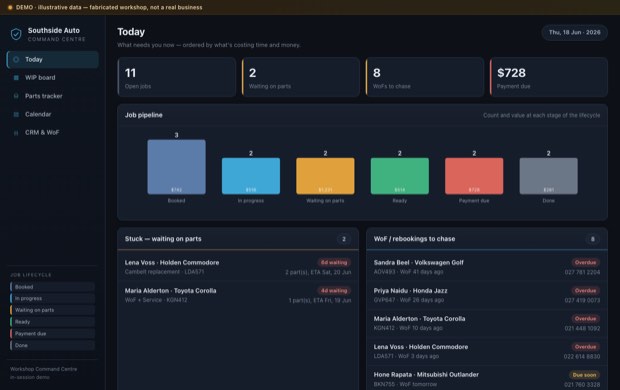This screenshot has width=620, height=390.
Task: Open the WIP board menu item
Action: [x=53, y=78]
